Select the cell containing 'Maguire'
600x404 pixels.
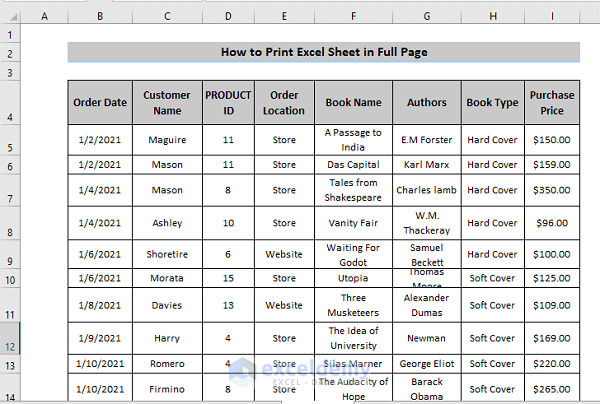click(167, 140)
